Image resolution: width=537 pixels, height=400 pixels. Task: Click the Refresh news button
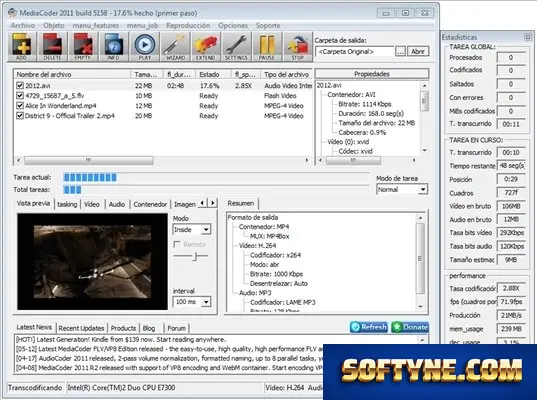(369, 327)
